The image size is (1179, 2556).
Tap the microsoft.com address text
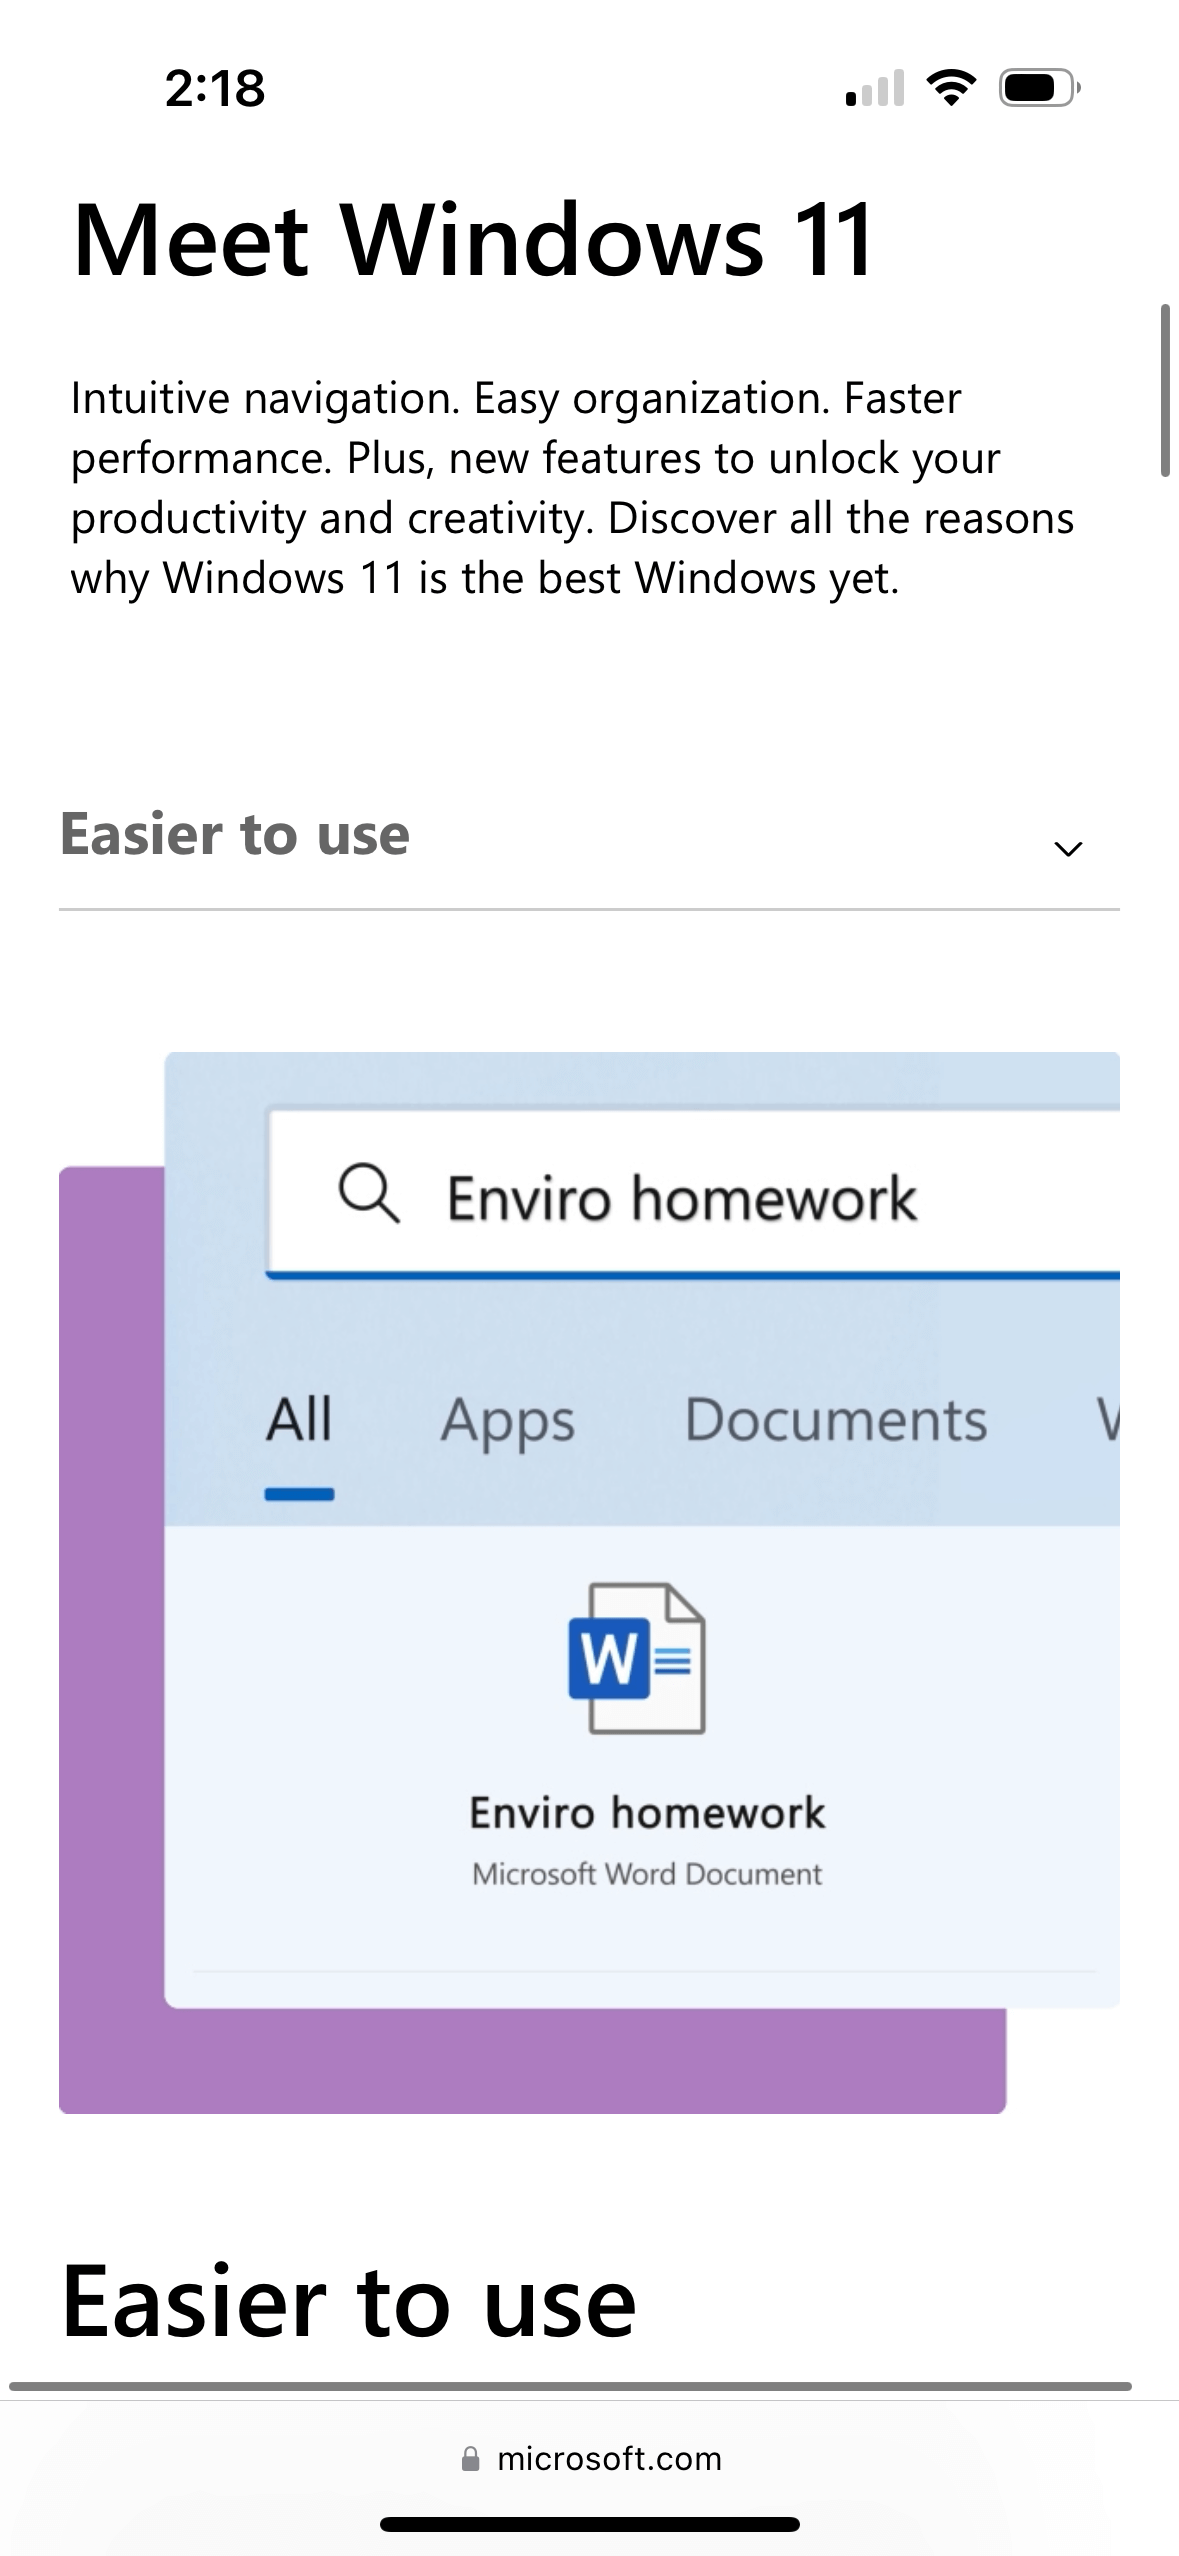(x=609, y=2459)
